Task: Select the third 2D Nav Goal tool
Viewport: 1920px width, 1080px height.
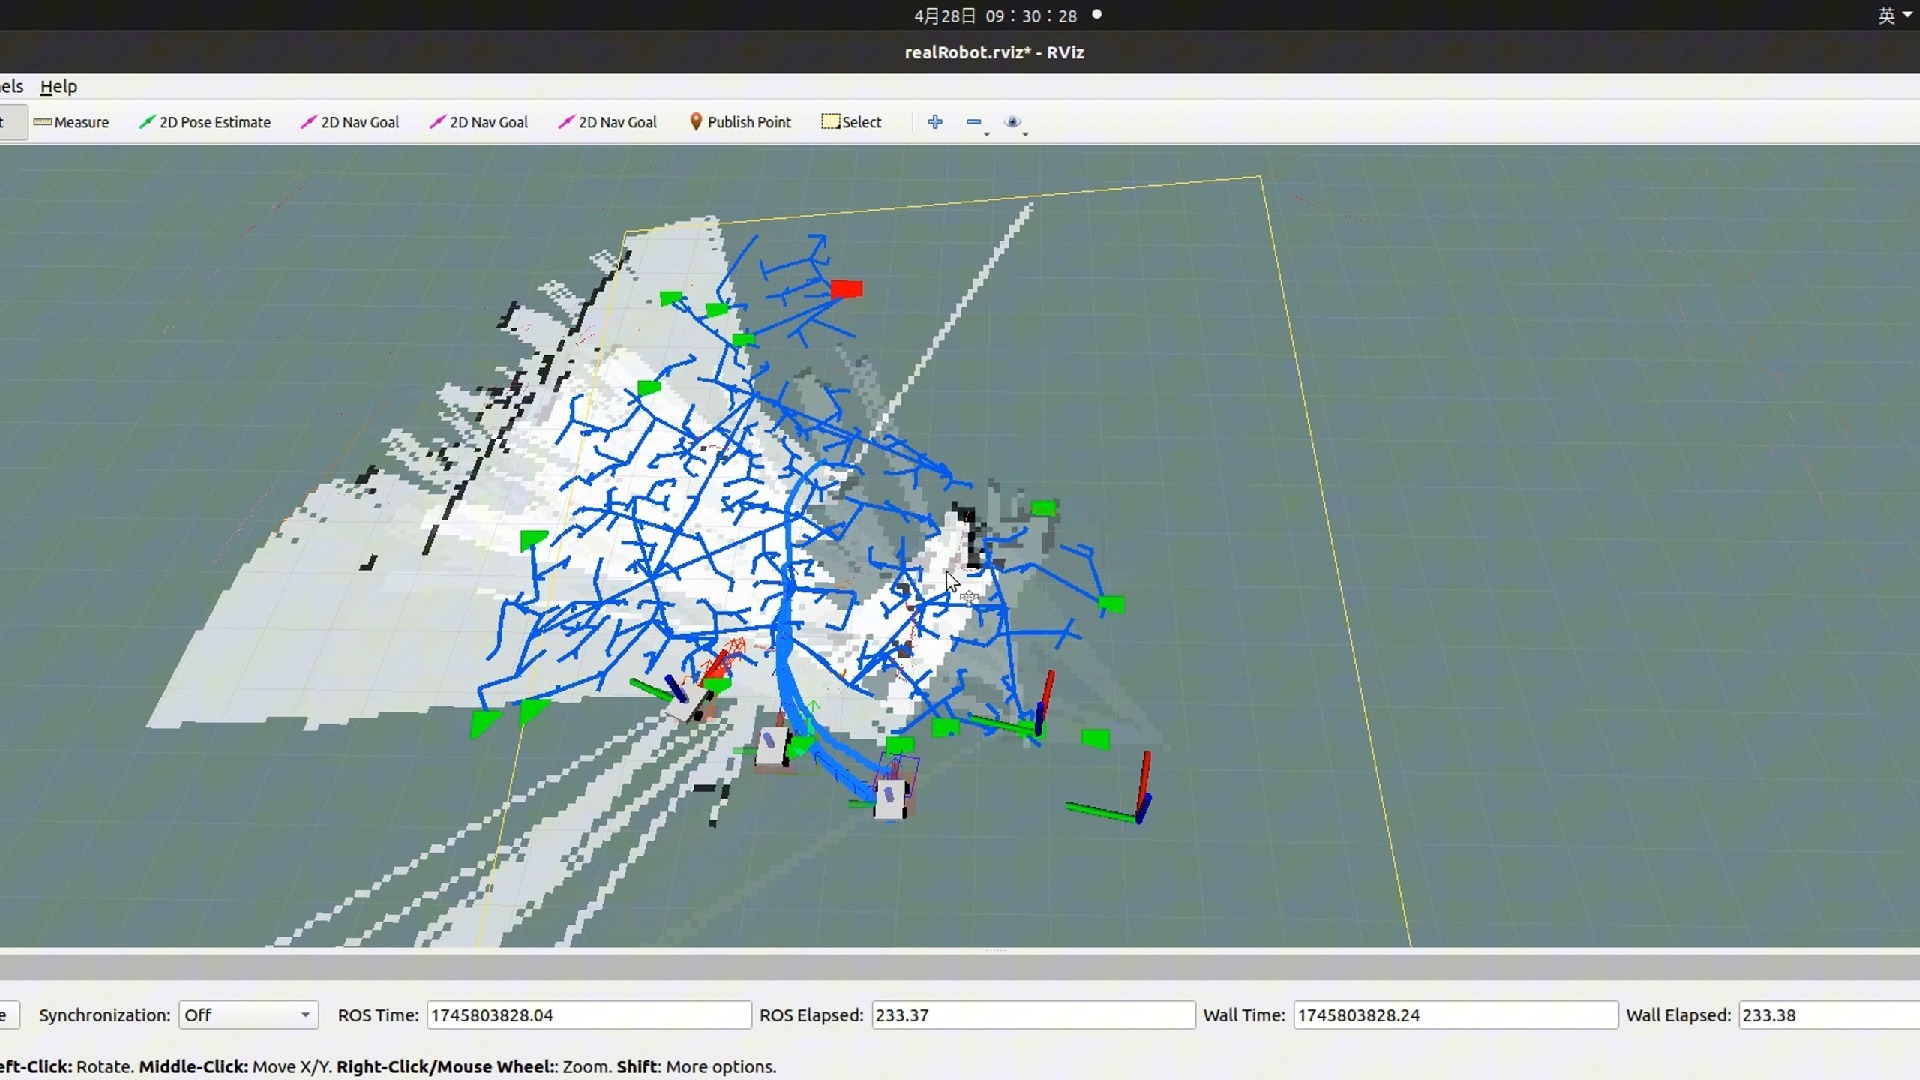Action: tap(608, 122)
